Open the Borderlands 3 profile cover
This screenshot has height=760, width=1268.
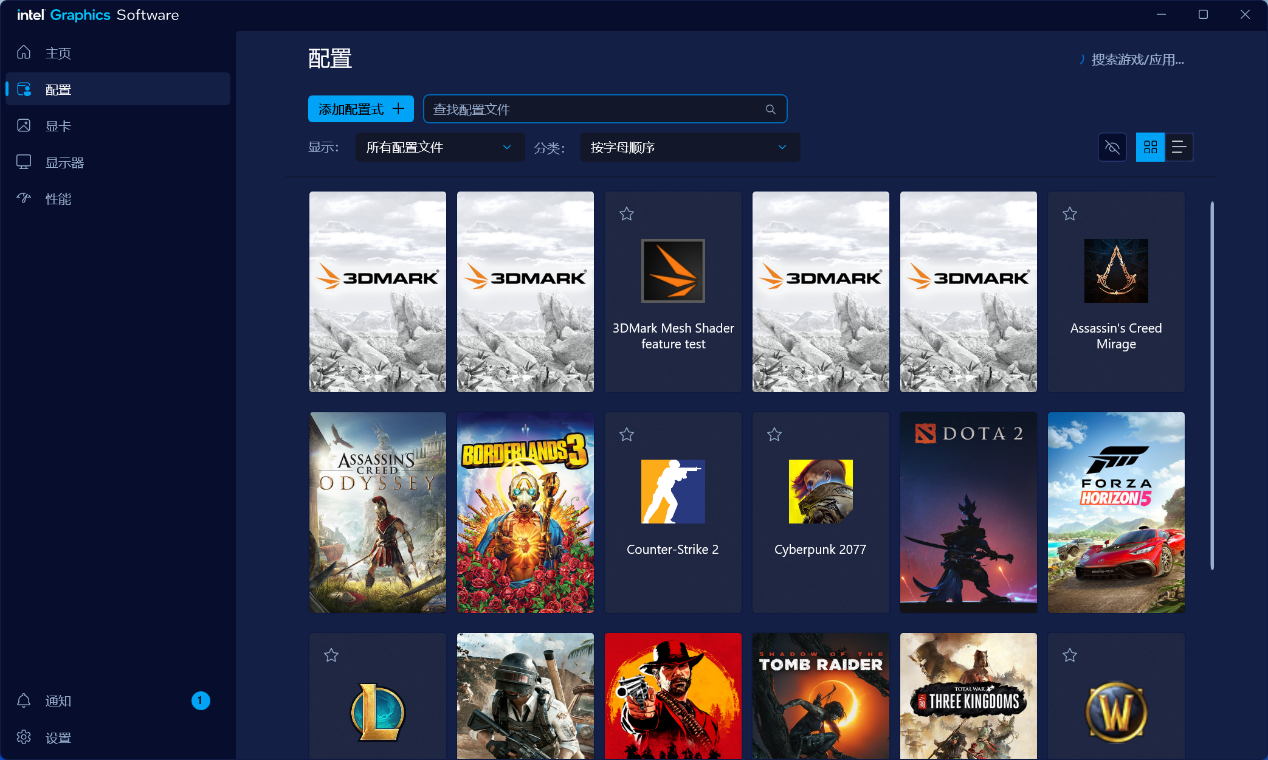[x=525, y=513]
